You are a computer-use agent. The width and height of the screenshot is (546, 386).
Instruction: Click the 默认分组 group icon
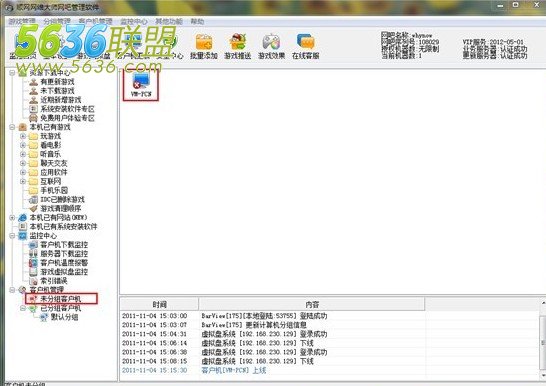44,317
